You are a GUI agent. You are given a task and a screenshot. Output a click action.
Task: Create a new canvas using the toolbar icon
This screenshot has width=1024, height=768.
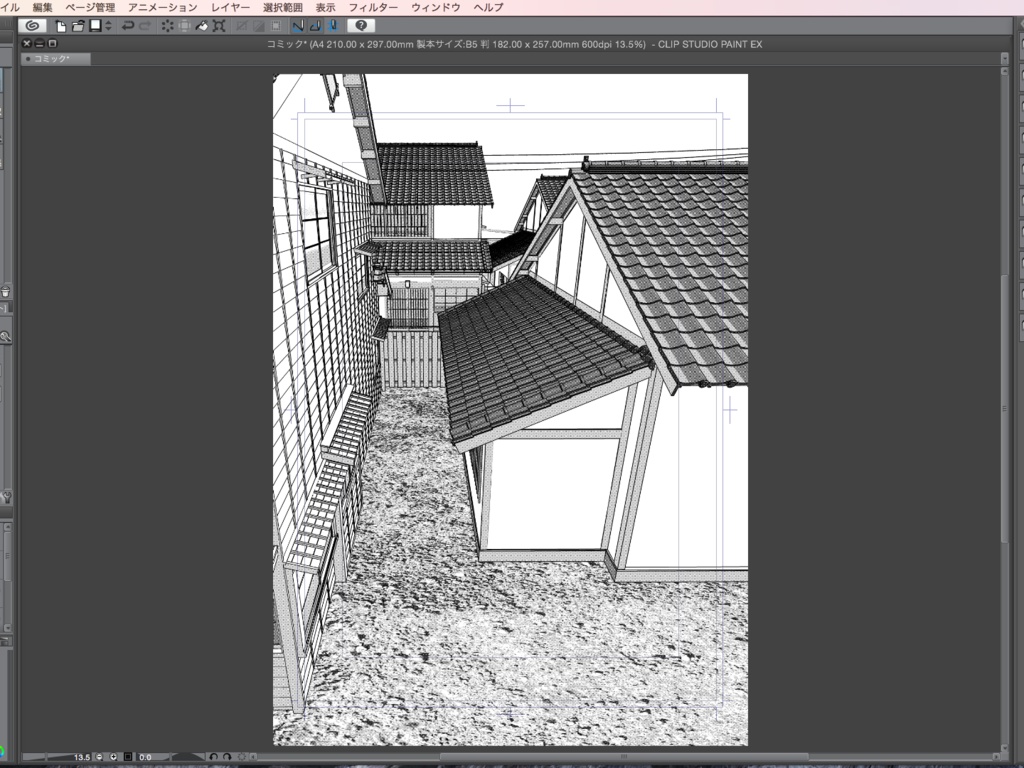(x=61, y=26)
